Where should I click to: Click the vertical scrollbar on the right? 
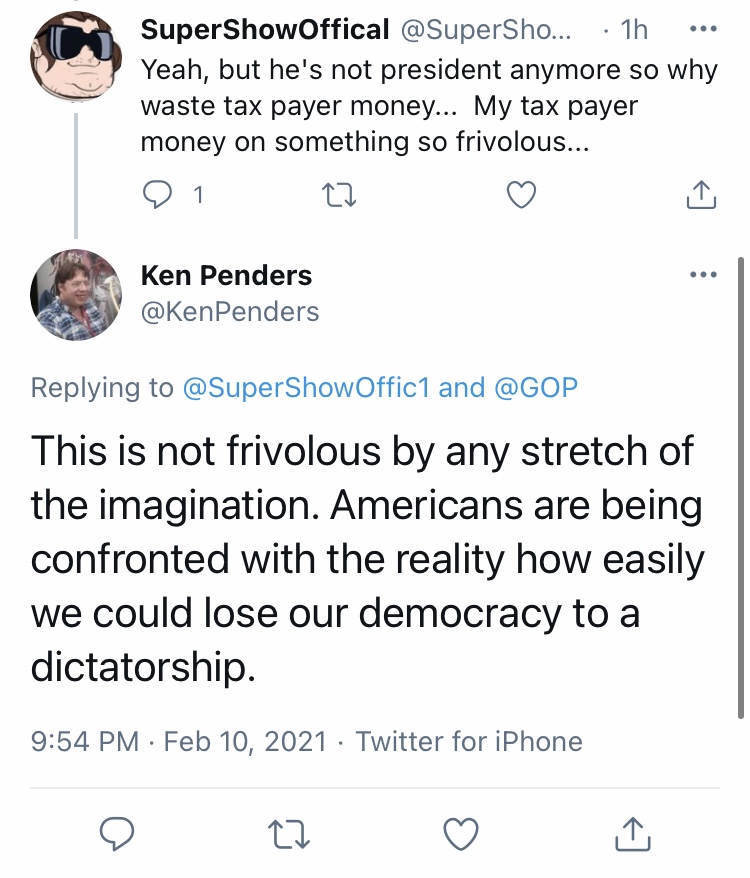(x=740, y=487)
